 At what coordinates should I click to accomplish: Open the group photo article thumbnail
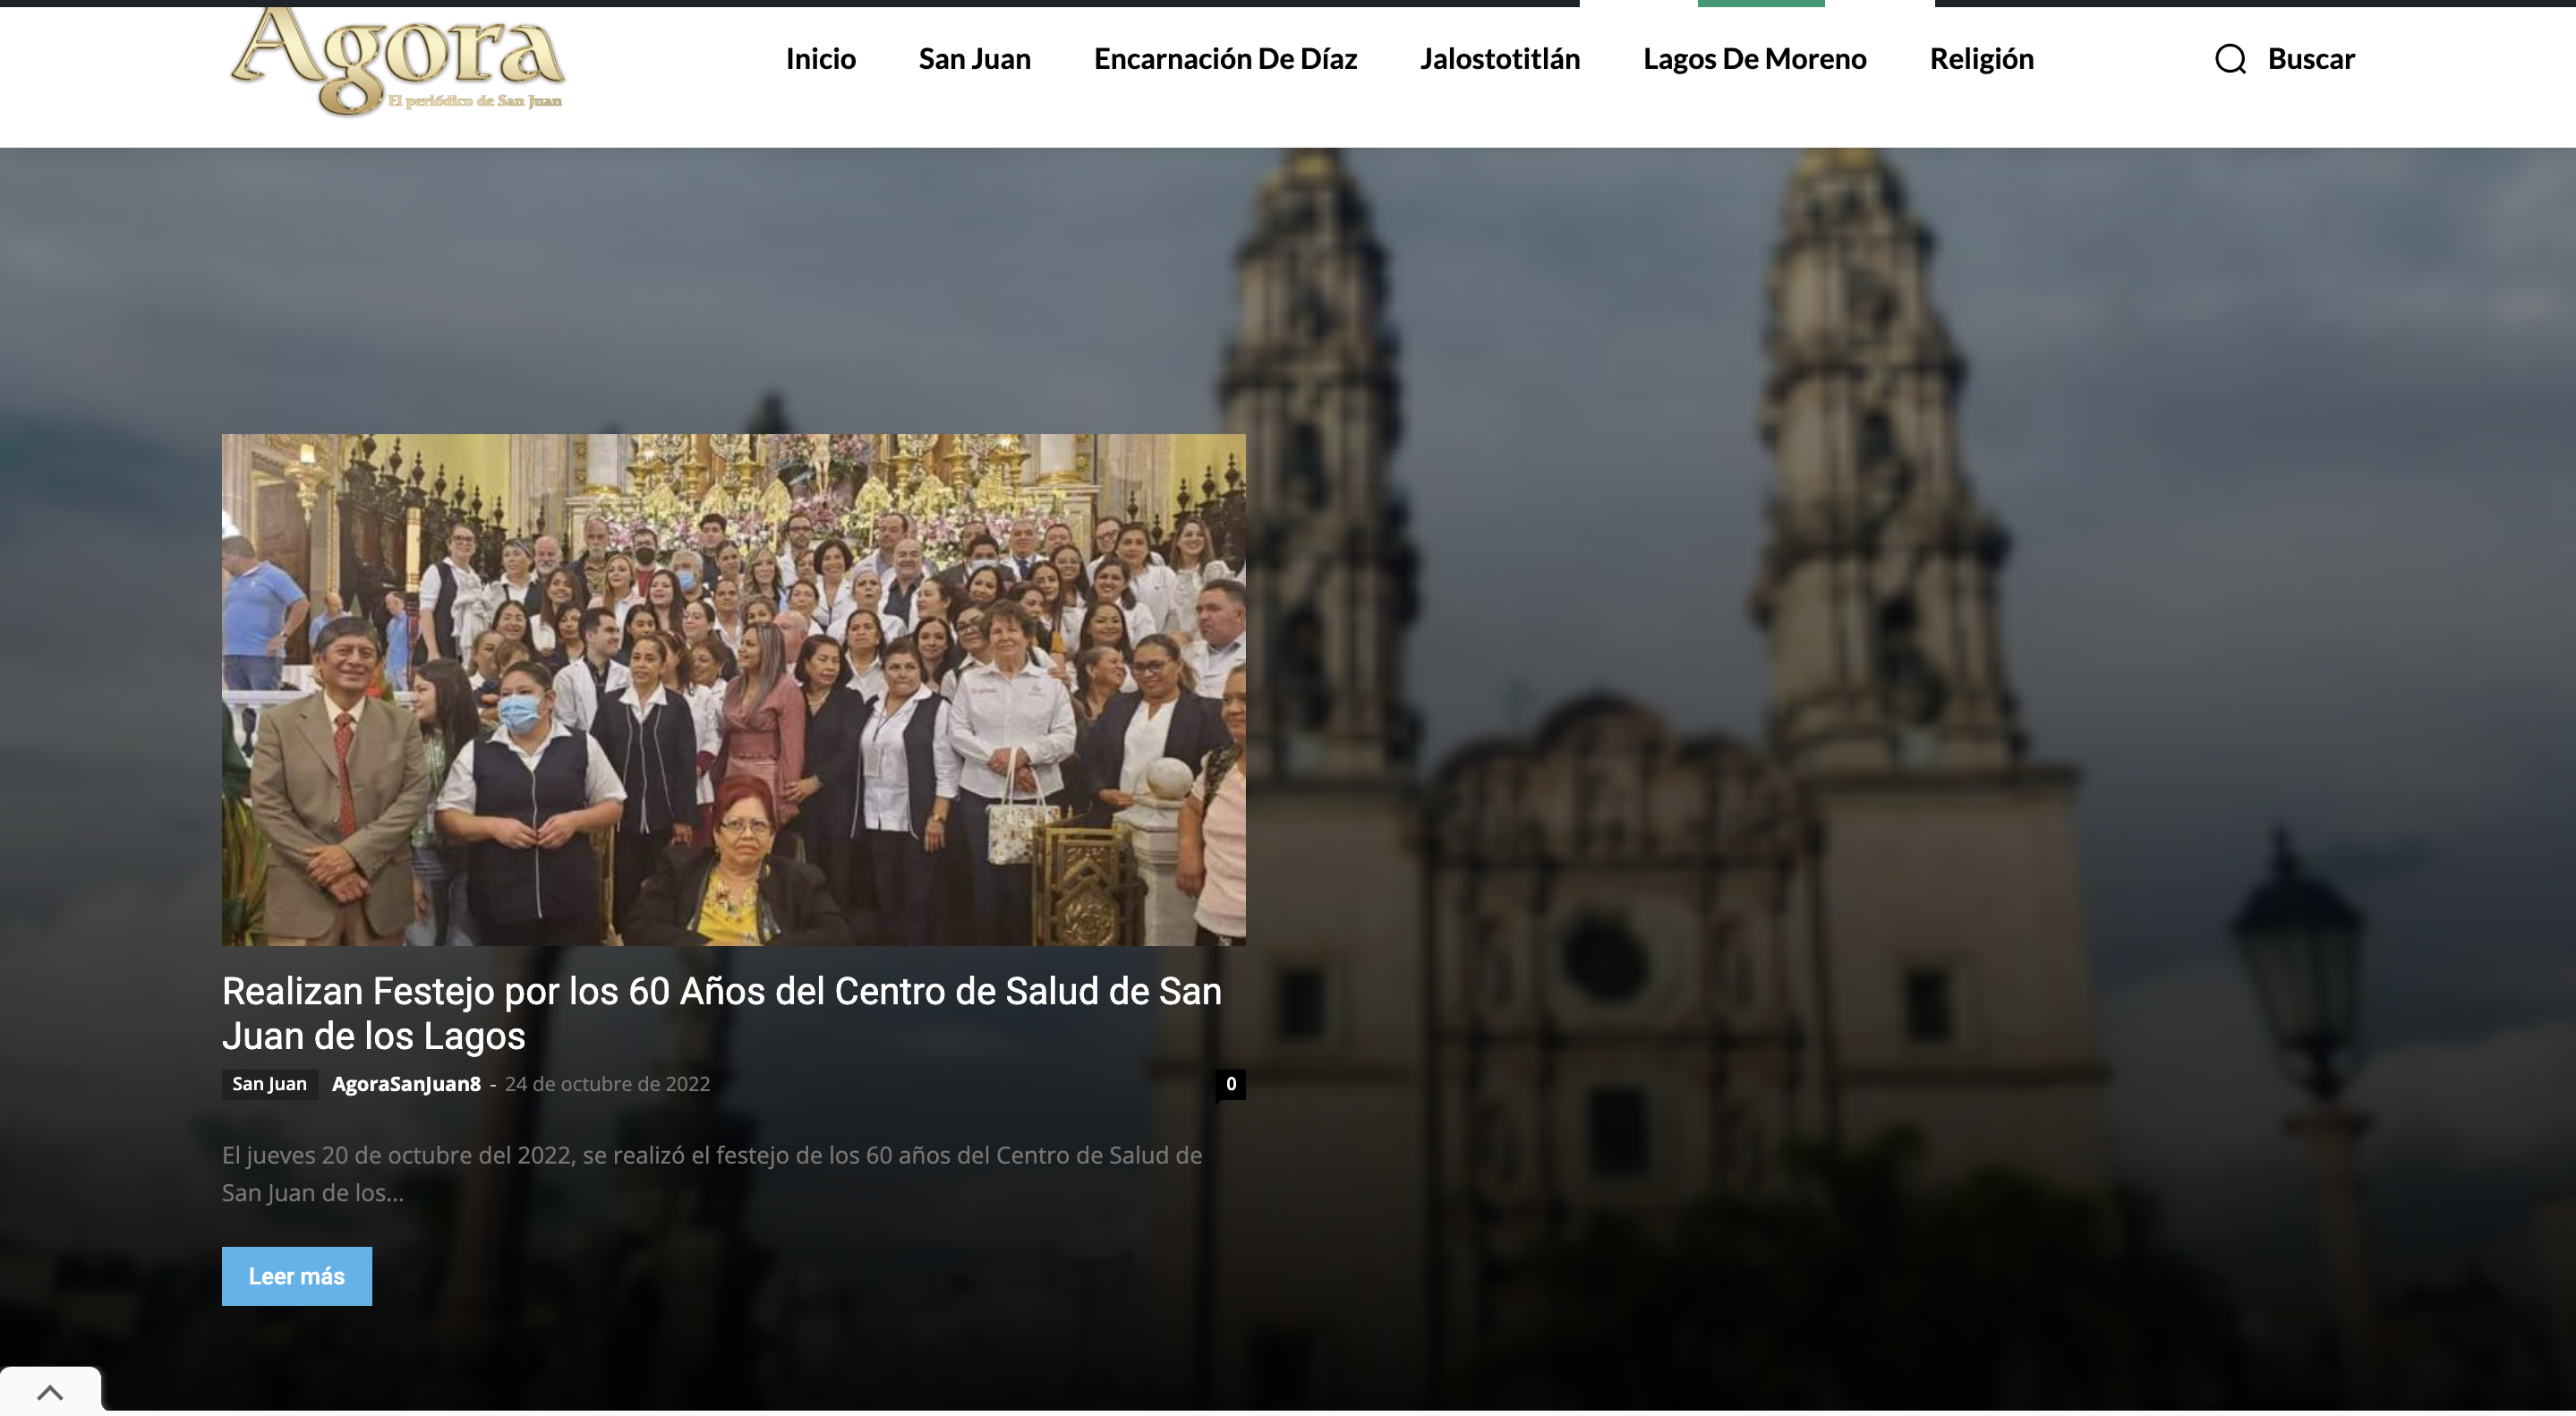pyautogui.click(x=734, y=690)
